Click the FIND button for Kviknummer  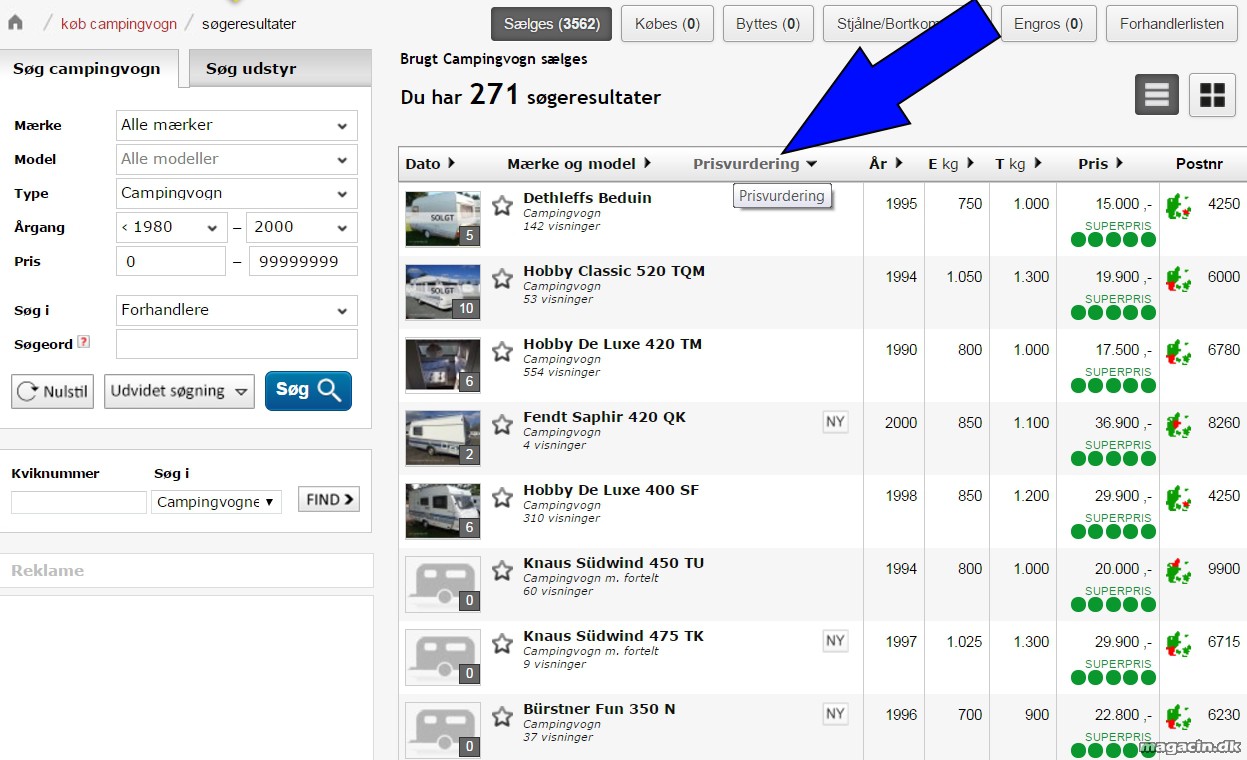(329, 499)
